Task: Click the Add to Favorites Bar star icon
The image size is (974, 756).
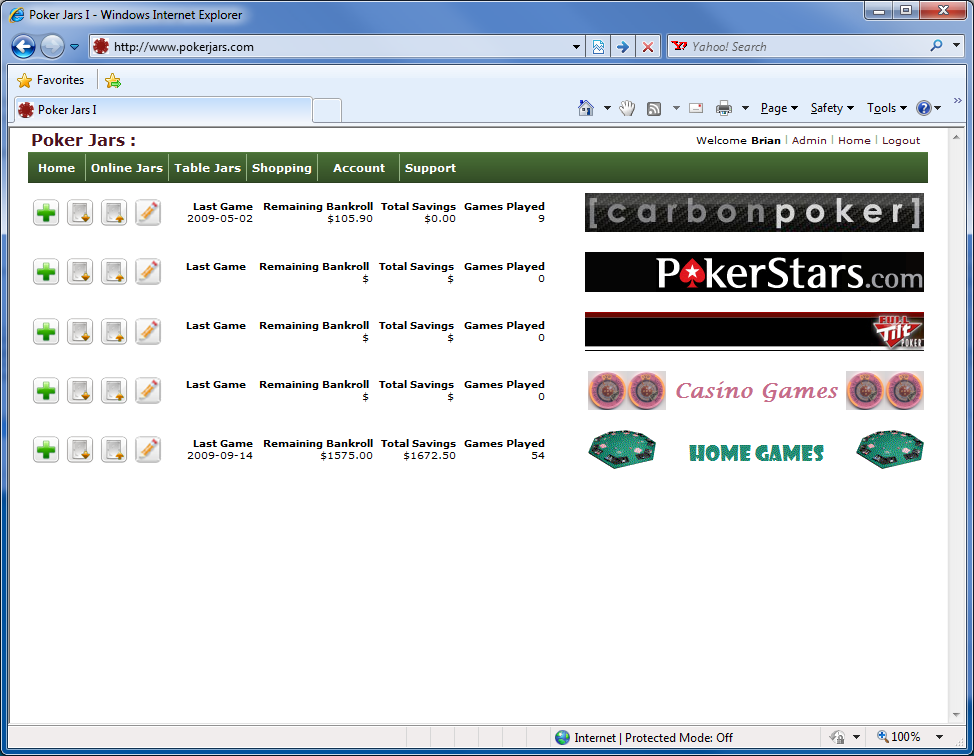Action: click(113, 80)
